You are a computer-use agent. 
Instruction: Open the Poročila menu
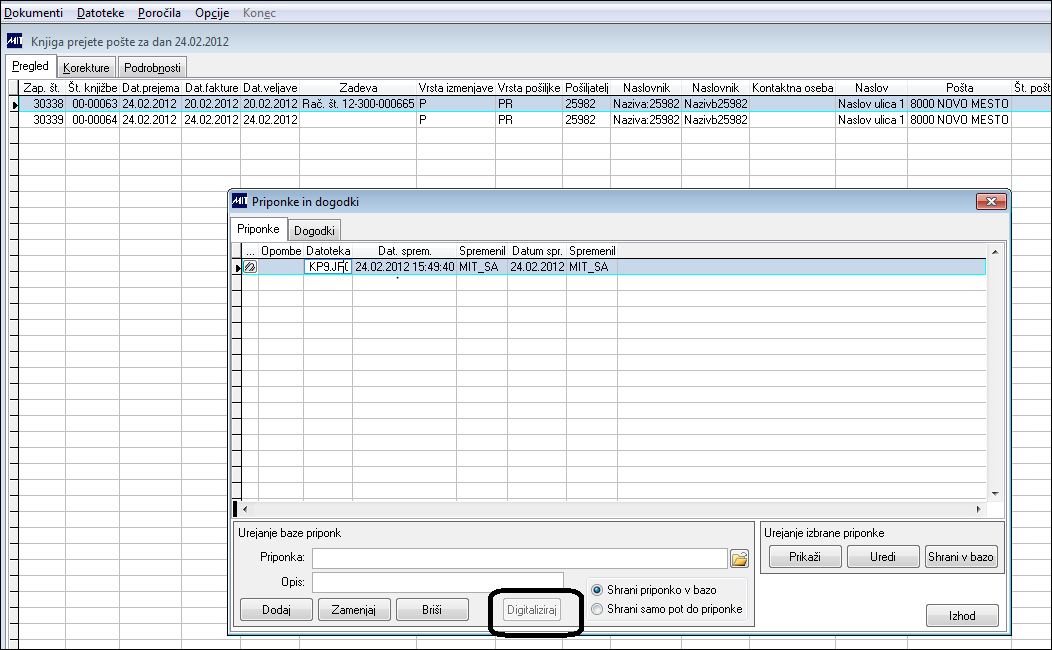(x=159, y=13)
